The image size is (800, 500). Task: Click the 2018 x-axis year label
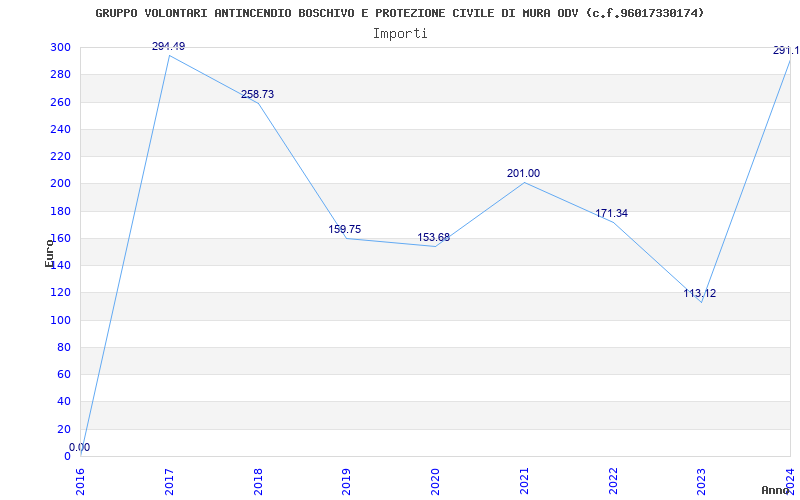click(258, 481)
